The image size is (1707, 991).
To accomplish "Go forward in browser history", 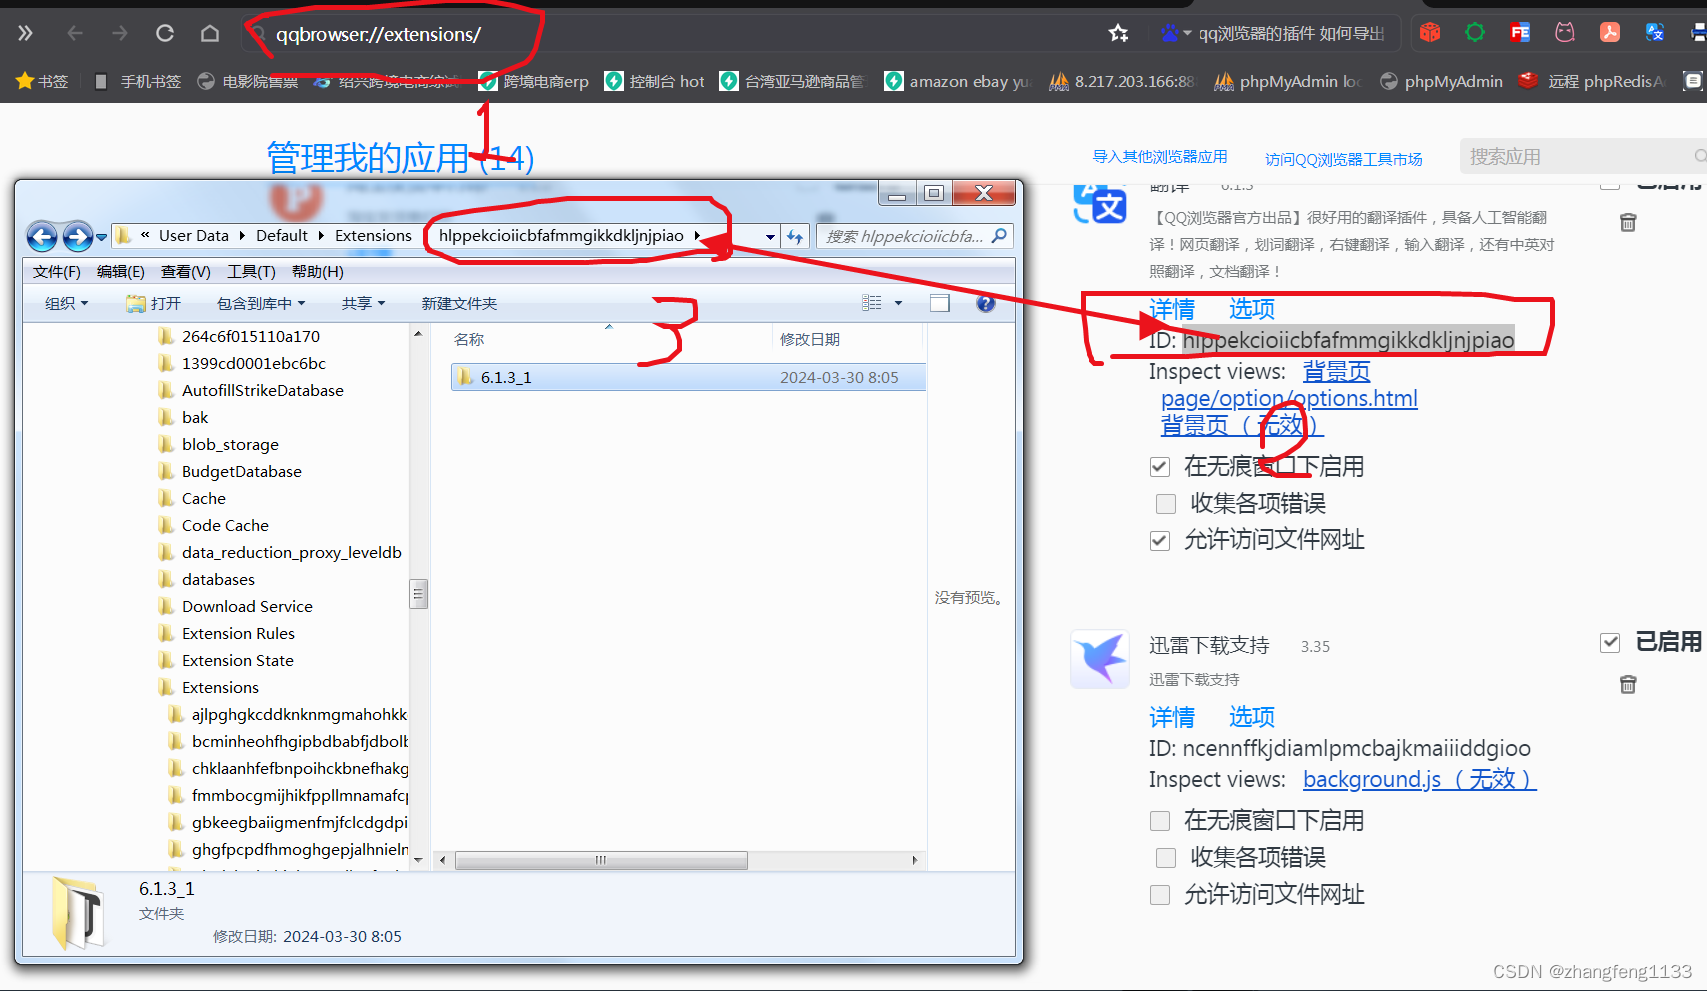I will 120,34.
